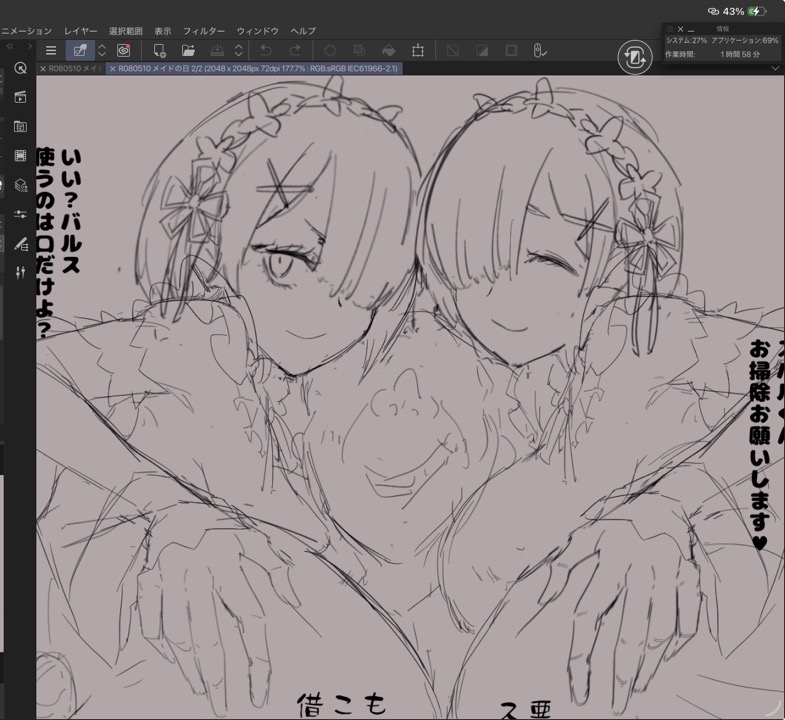Screen dimensions: 785x720
Task: Open the Tool Property sliders icon
Action: tap(21, 214)
